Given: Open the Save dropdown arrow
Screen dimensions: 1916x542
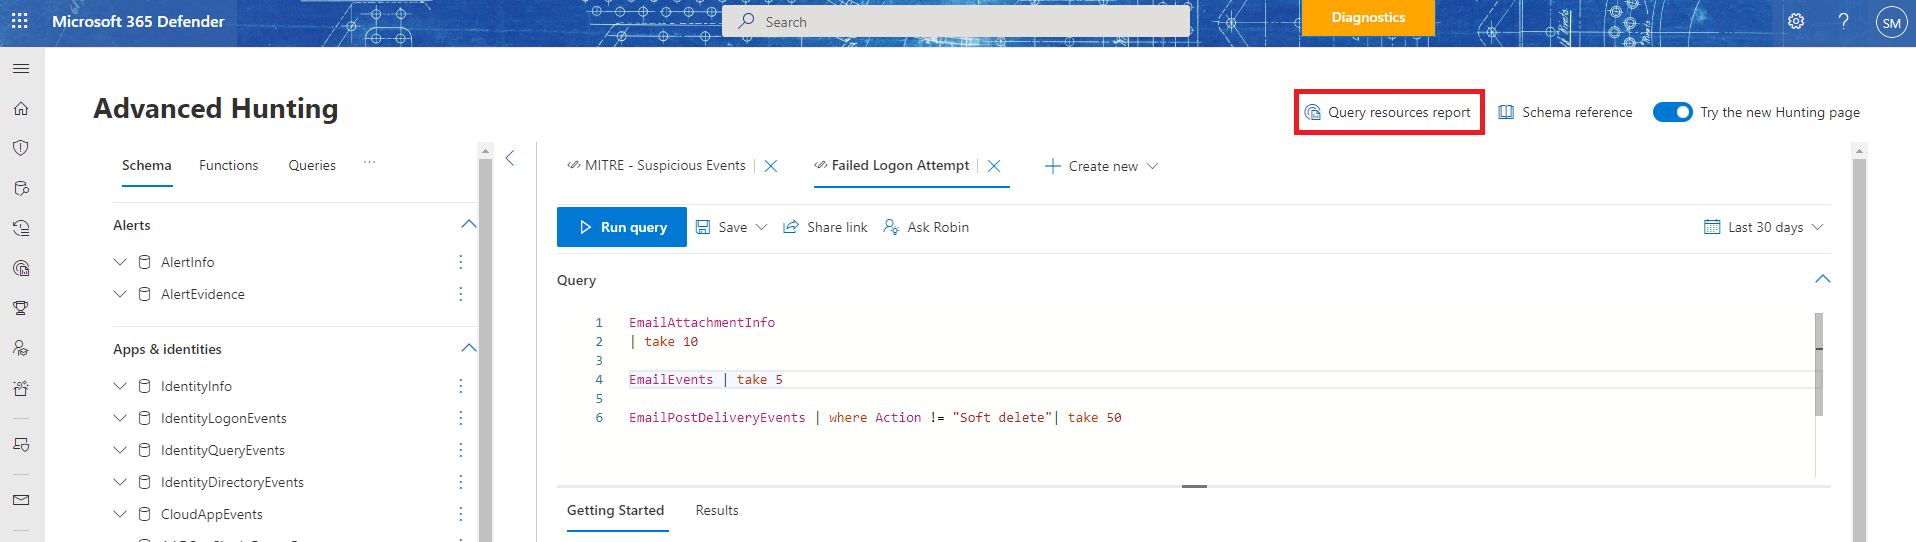Looking at the screenshot, I should click(762, 227).
